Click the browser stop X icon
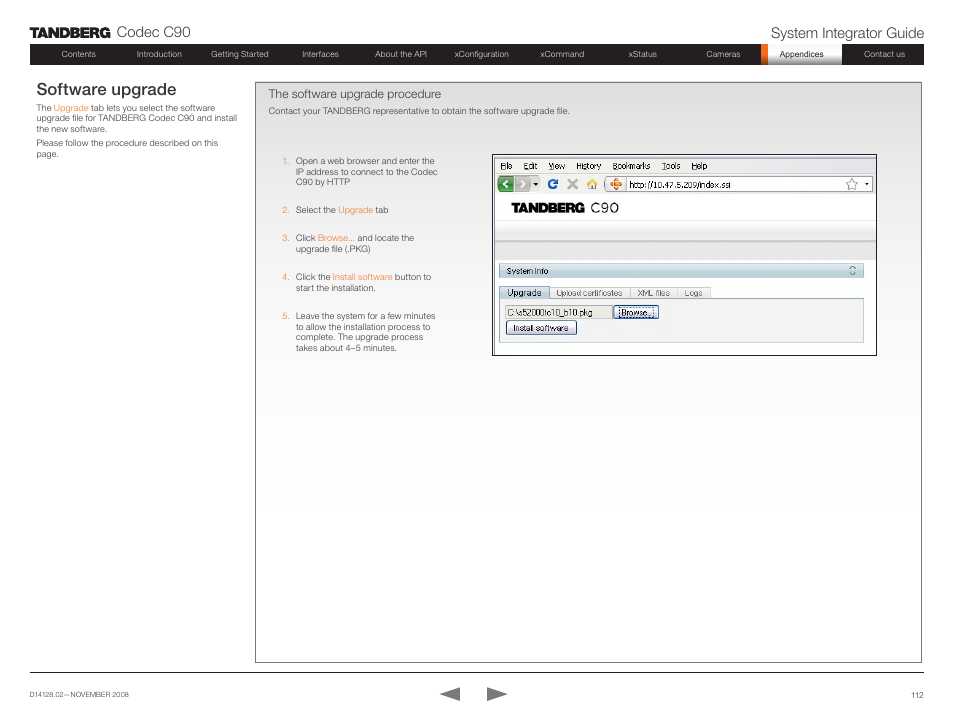954x718 pixels. click(573, 184)
